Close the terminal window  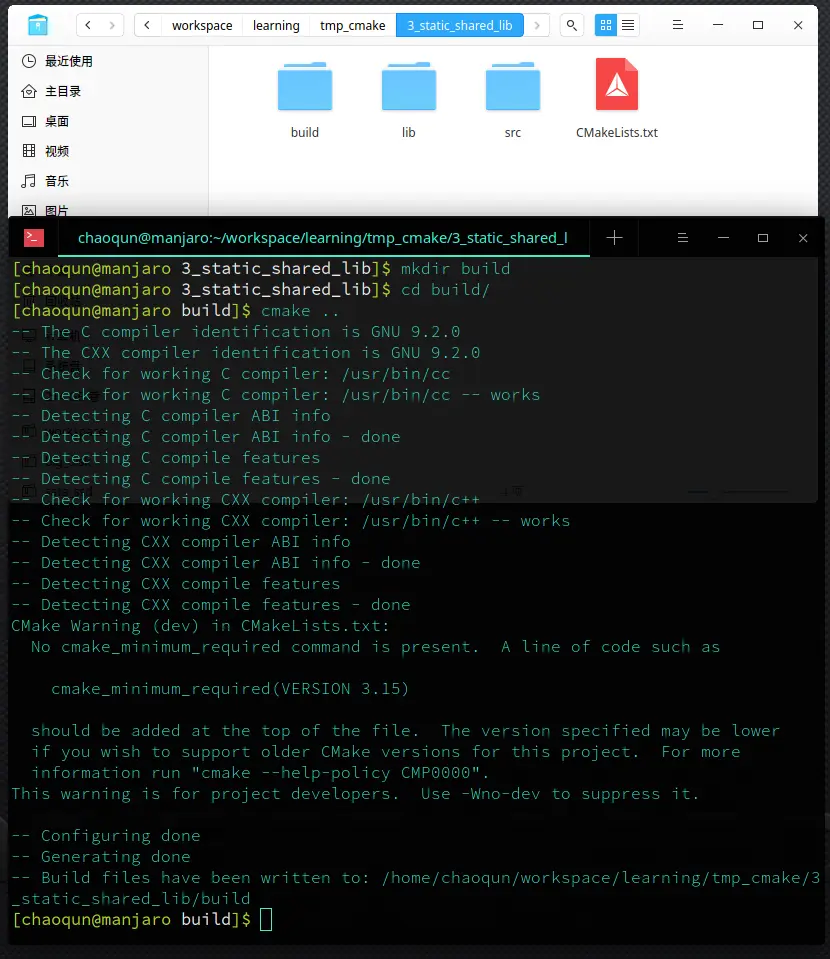tap(803, 238)
